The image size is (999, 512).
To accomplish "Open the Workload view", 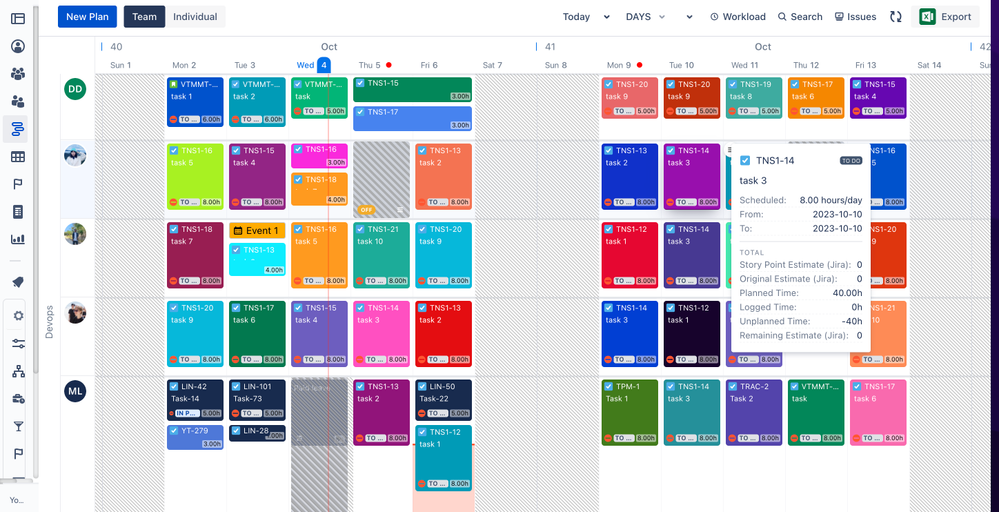I will [738, 17].
